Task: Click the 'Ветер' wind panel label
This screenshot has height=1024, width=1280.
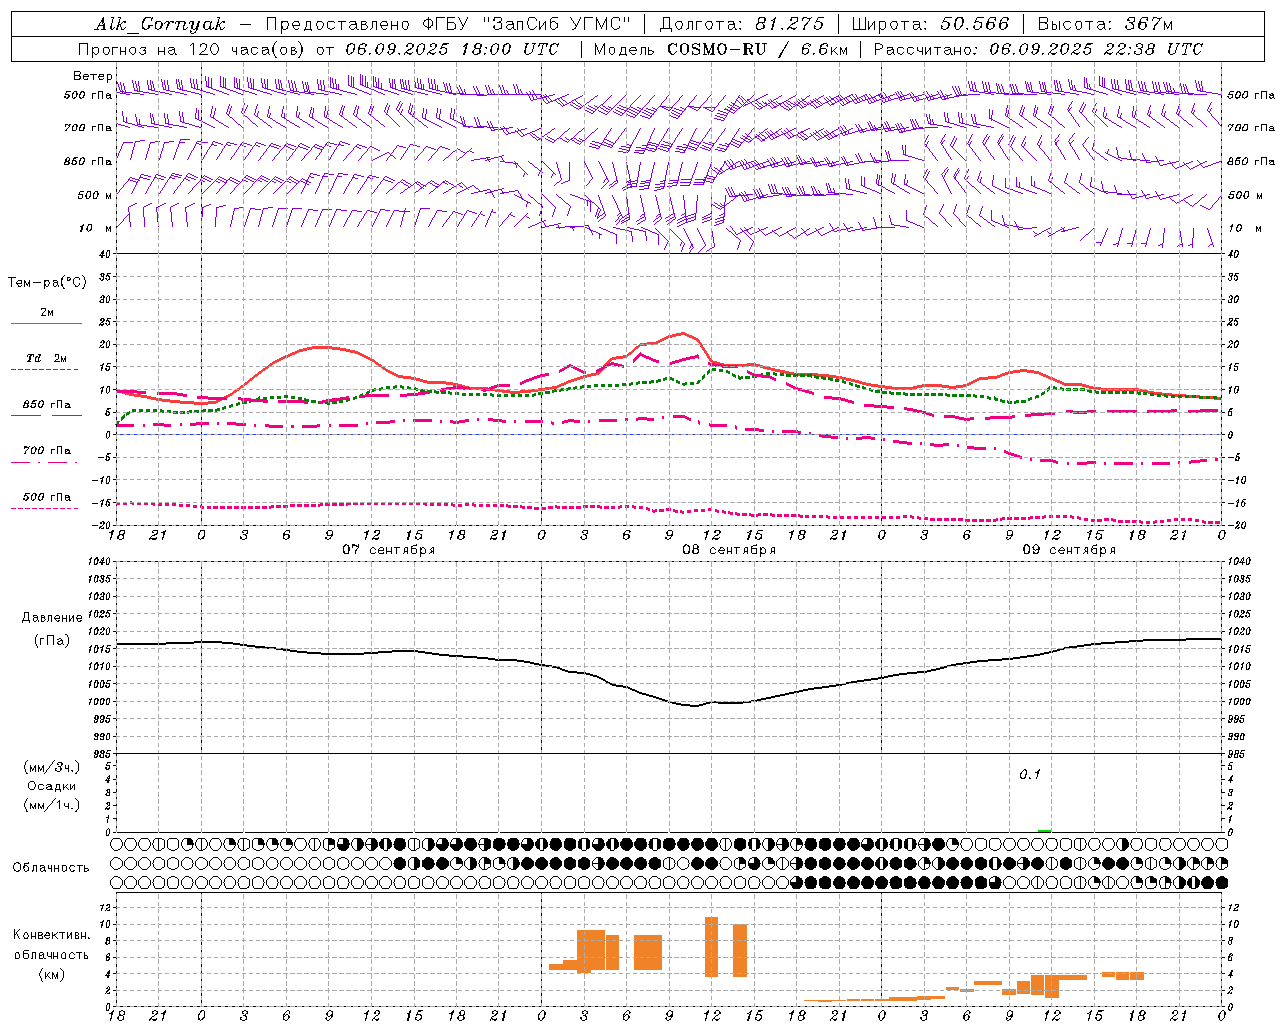Action: click(93, 76)
